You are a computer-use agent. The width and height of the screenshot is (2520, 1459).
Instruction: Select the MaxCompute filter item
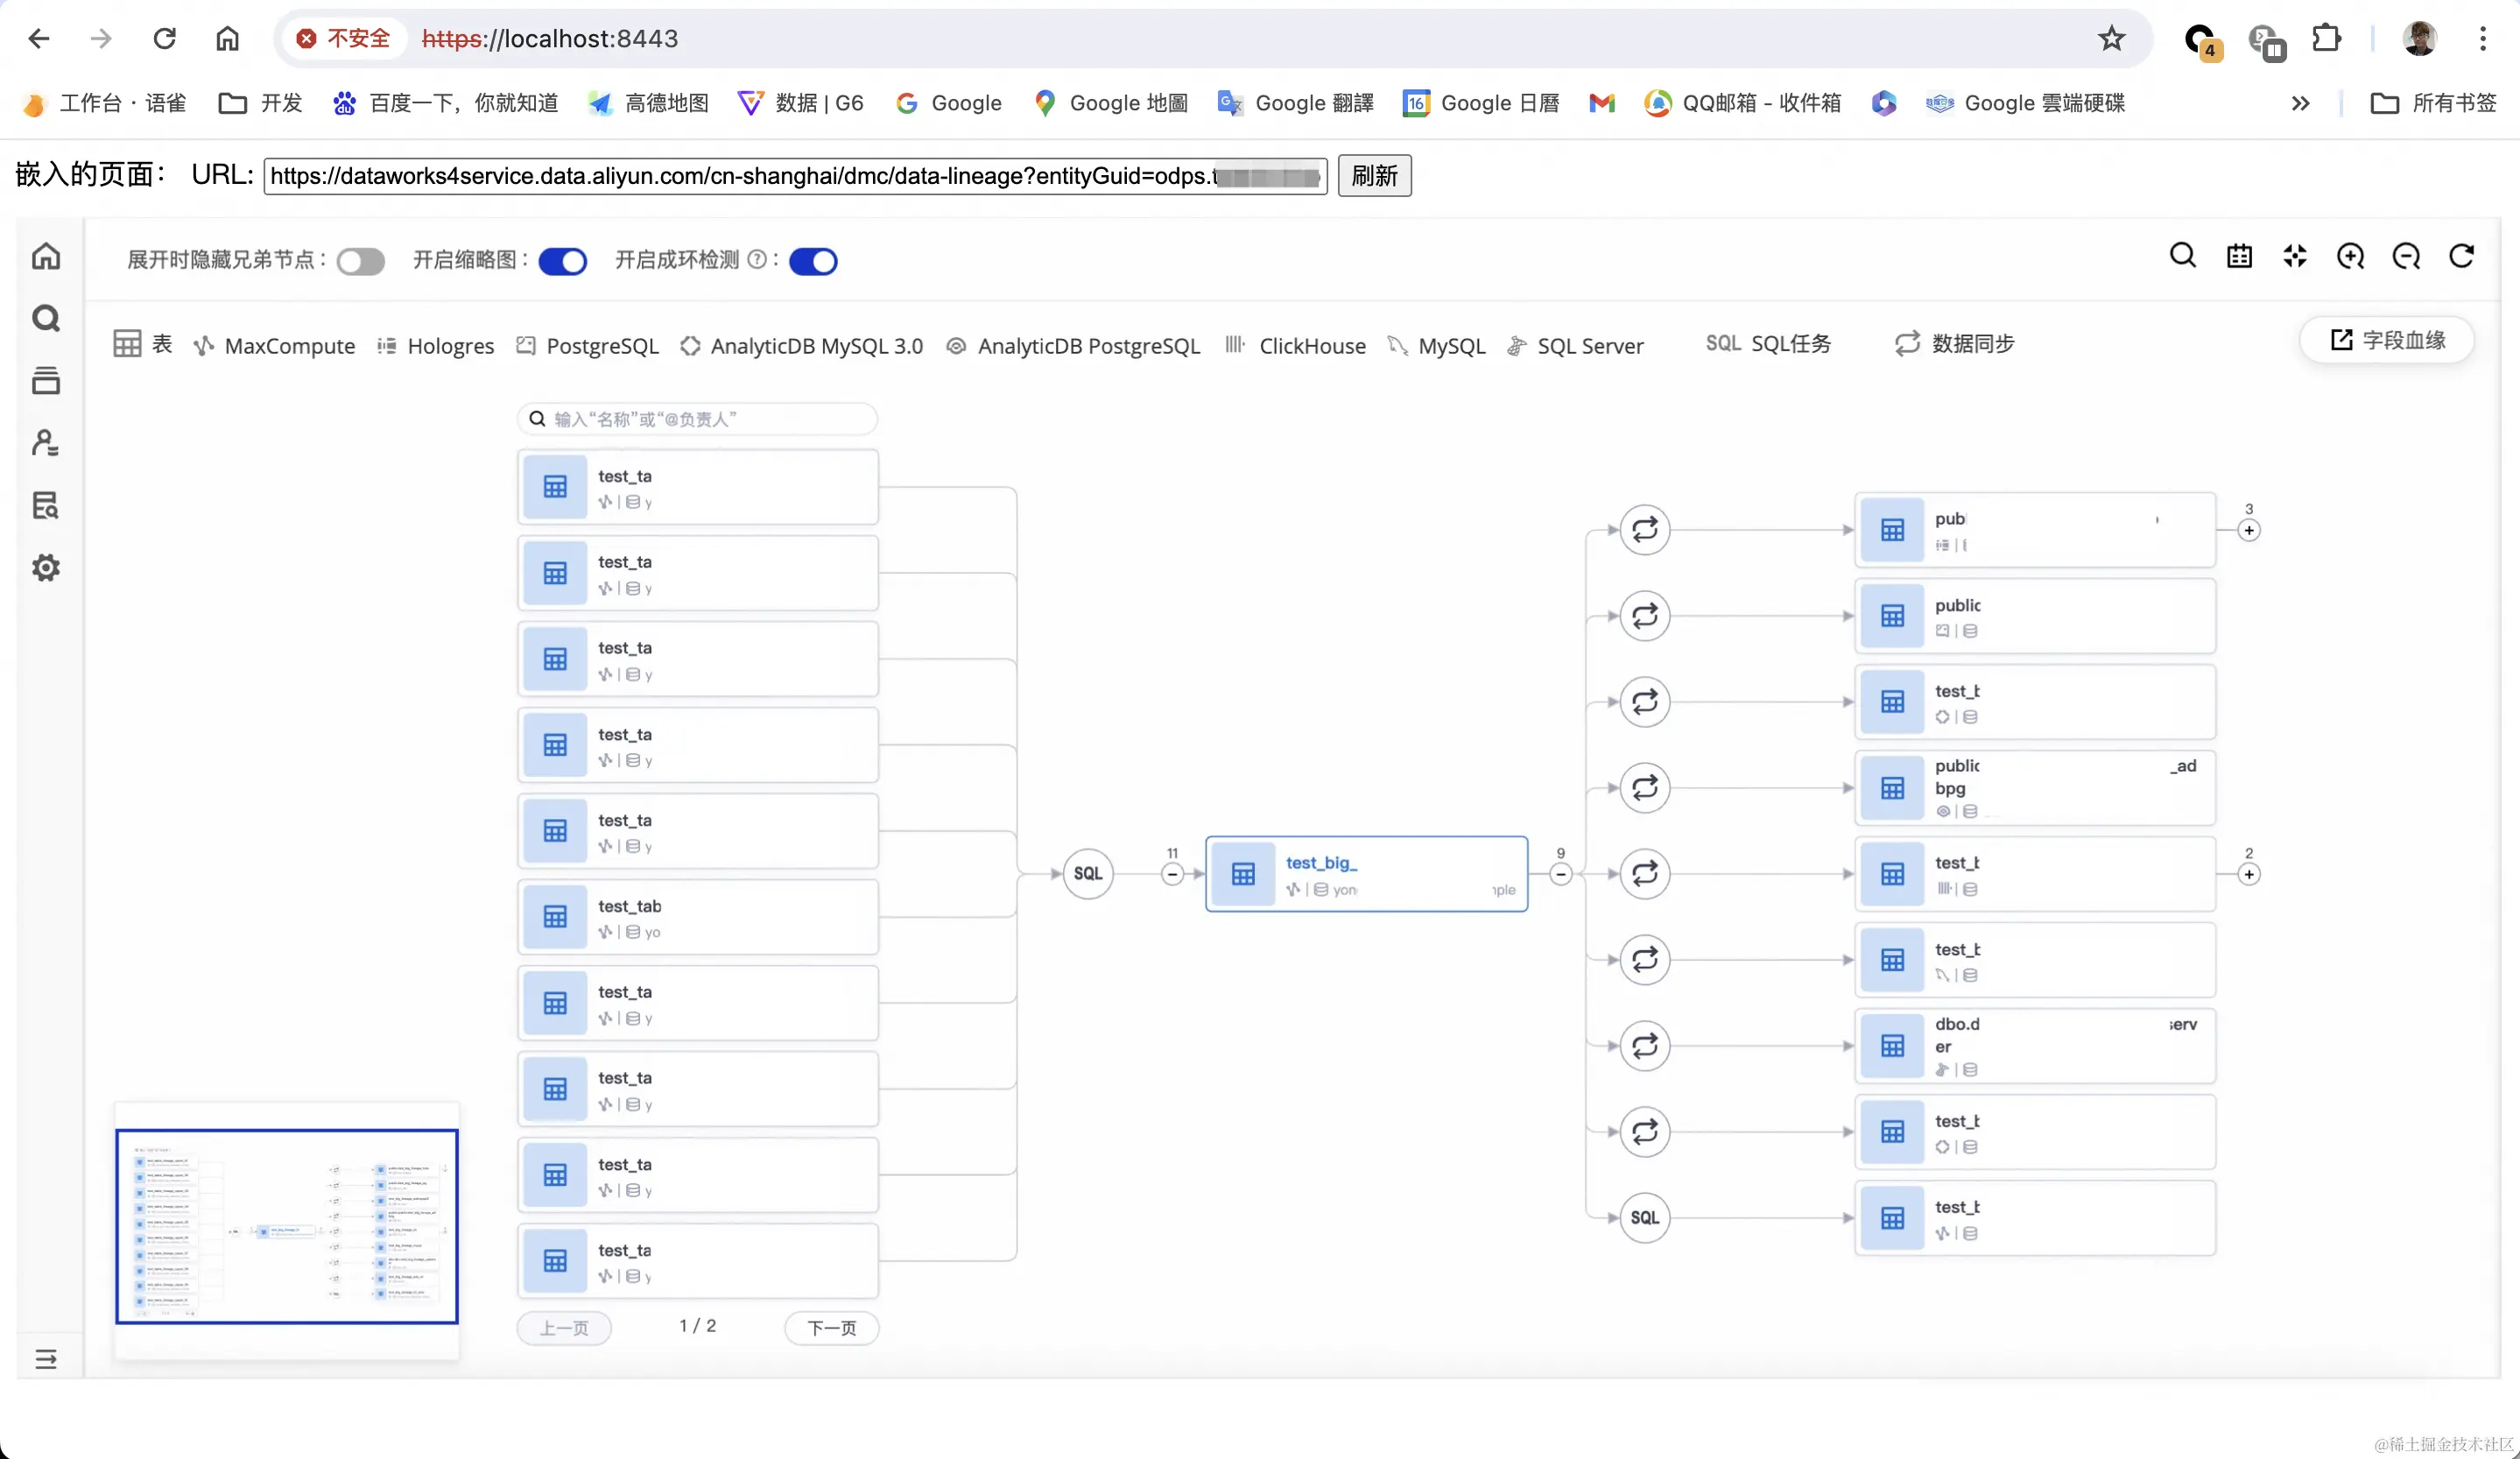(275, 346)
